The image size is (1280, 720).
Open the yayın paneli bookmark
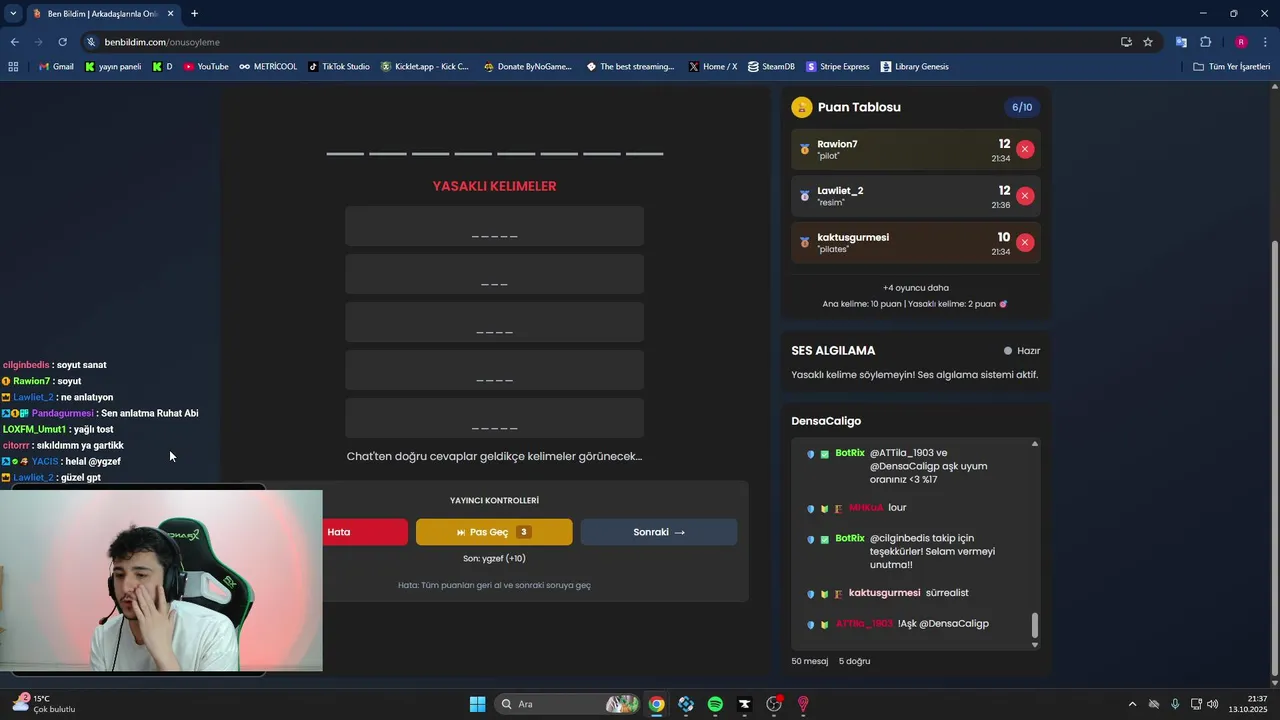(113, 66)
